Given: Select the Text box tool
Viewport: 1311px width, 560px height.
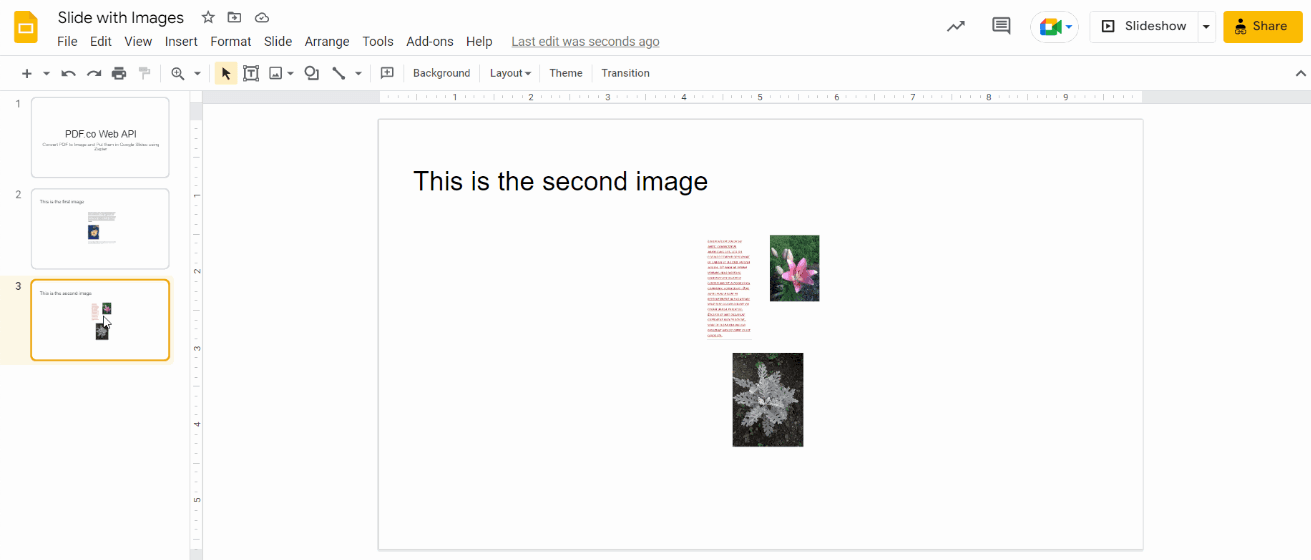Looking at the screenshot, I should [x=251, y=73].
